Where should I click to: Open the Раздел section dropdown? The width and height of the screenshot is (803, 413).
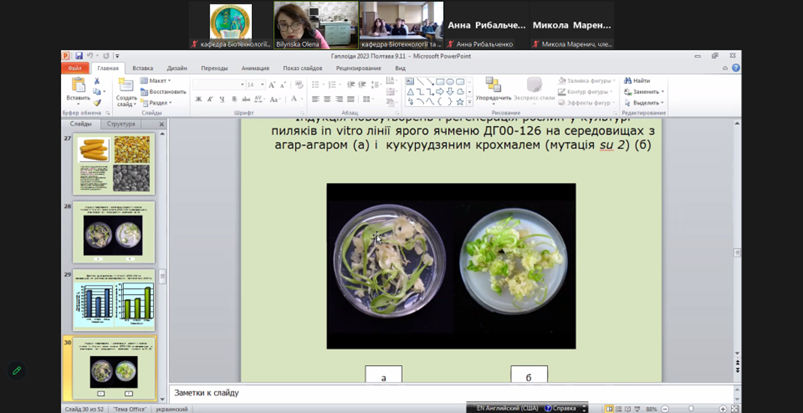point(156,102)
